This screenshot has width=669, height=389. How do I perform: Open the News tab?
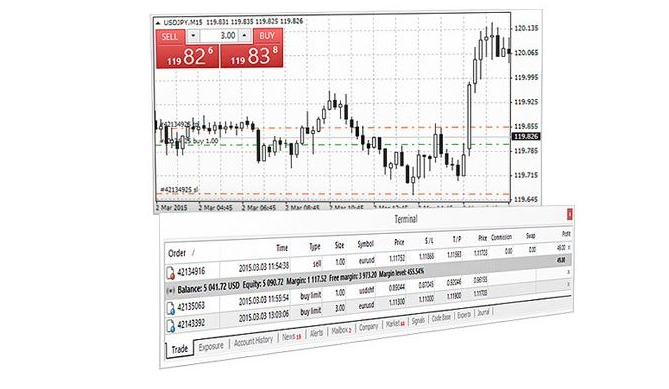291,337
